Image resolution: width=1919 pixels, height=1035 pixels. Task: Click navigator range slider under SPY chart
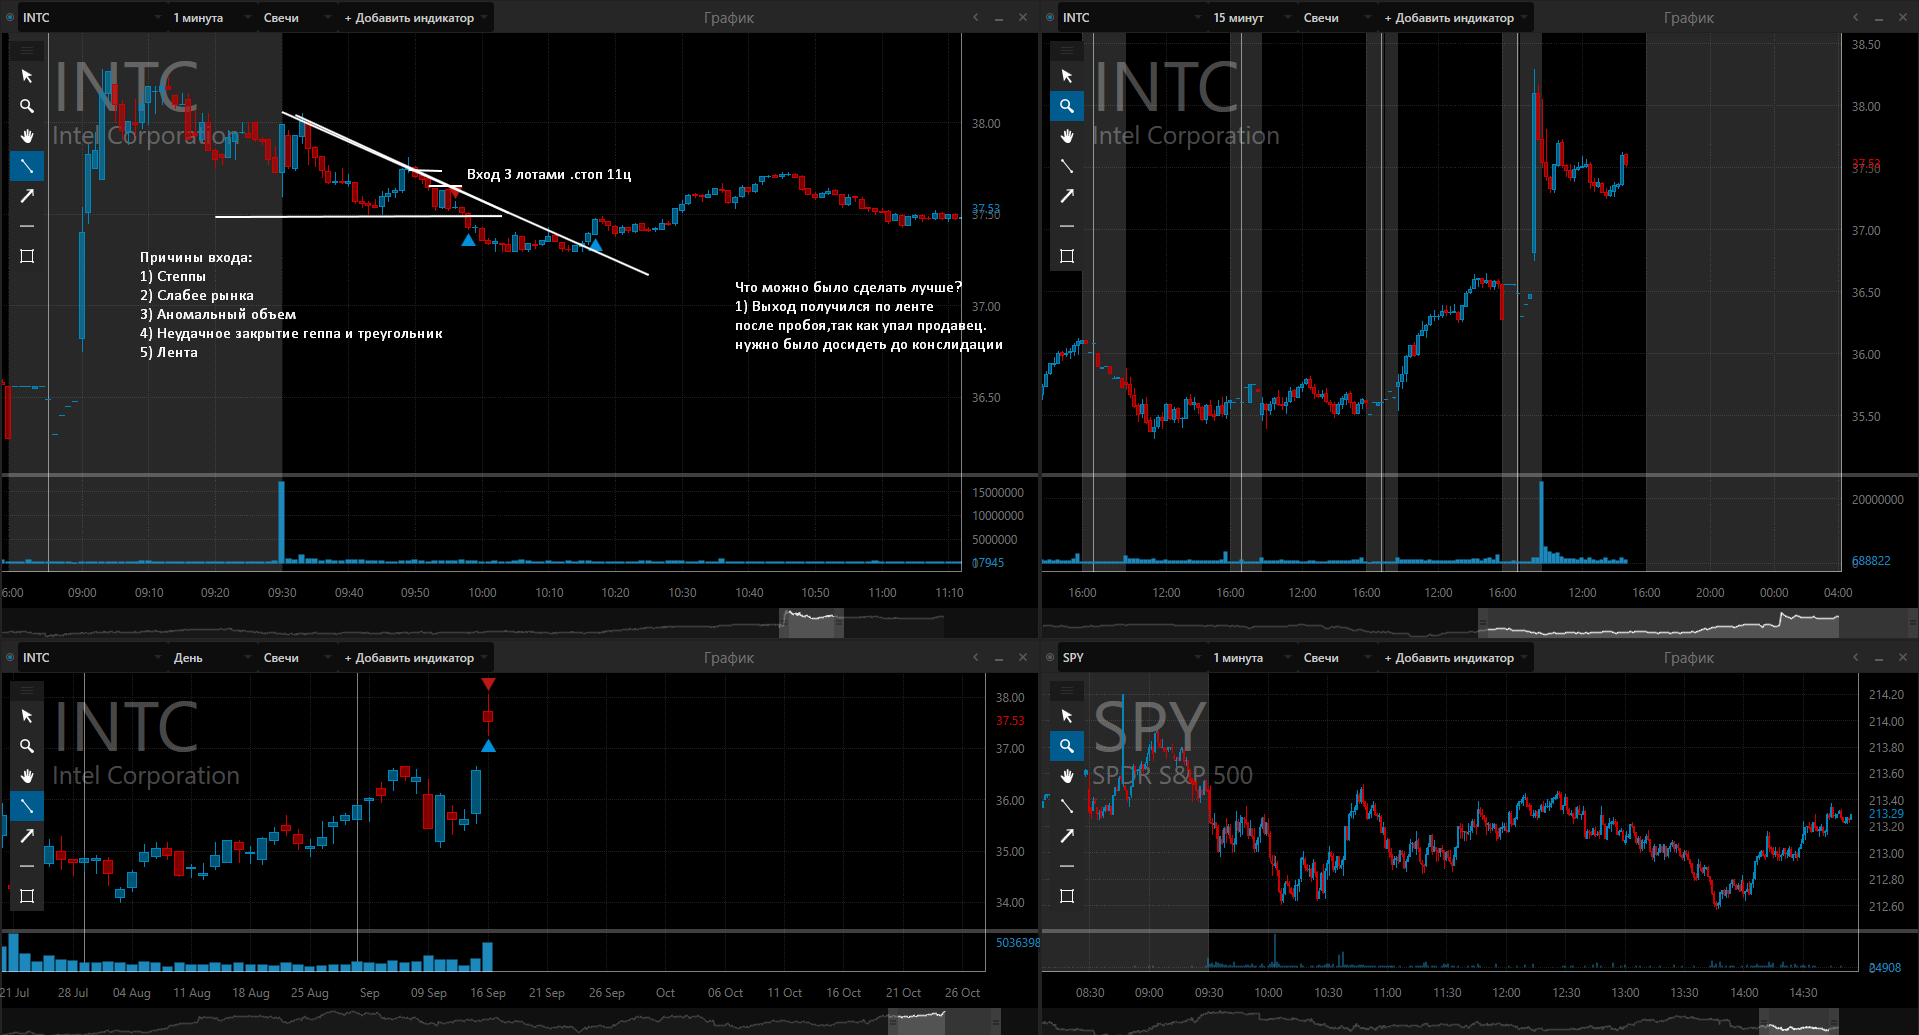point(1799,1021)
